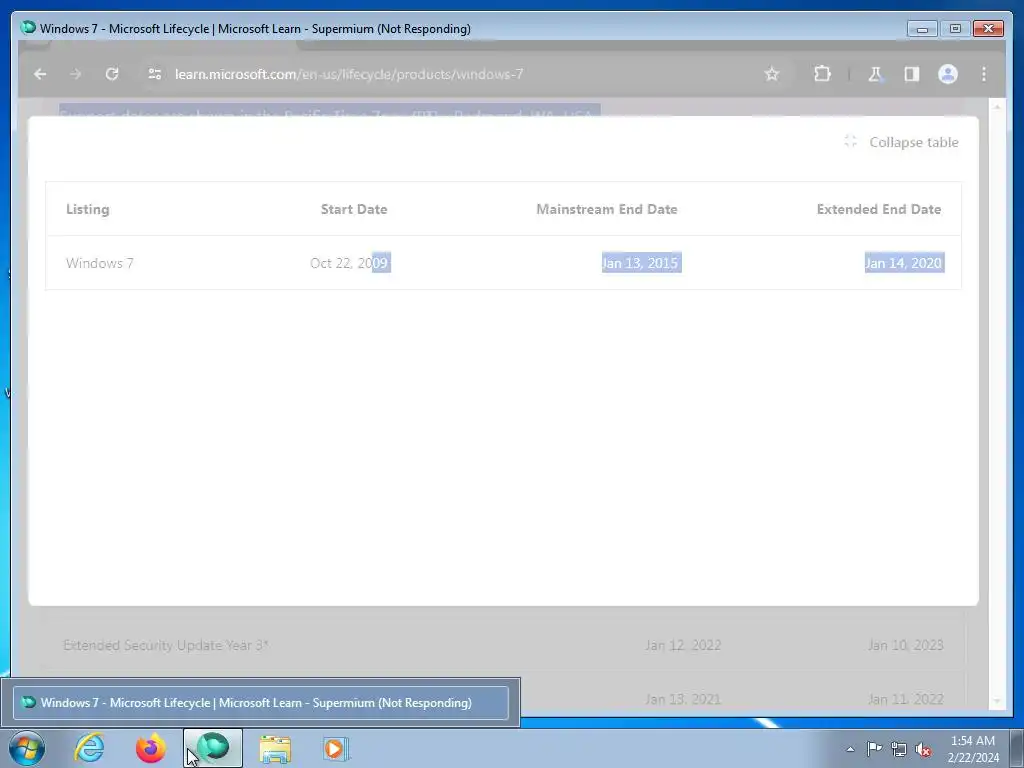Click the Jan 10, 2023 date
This screenshot has height=768, width=1024.
[x=906, y=645]
